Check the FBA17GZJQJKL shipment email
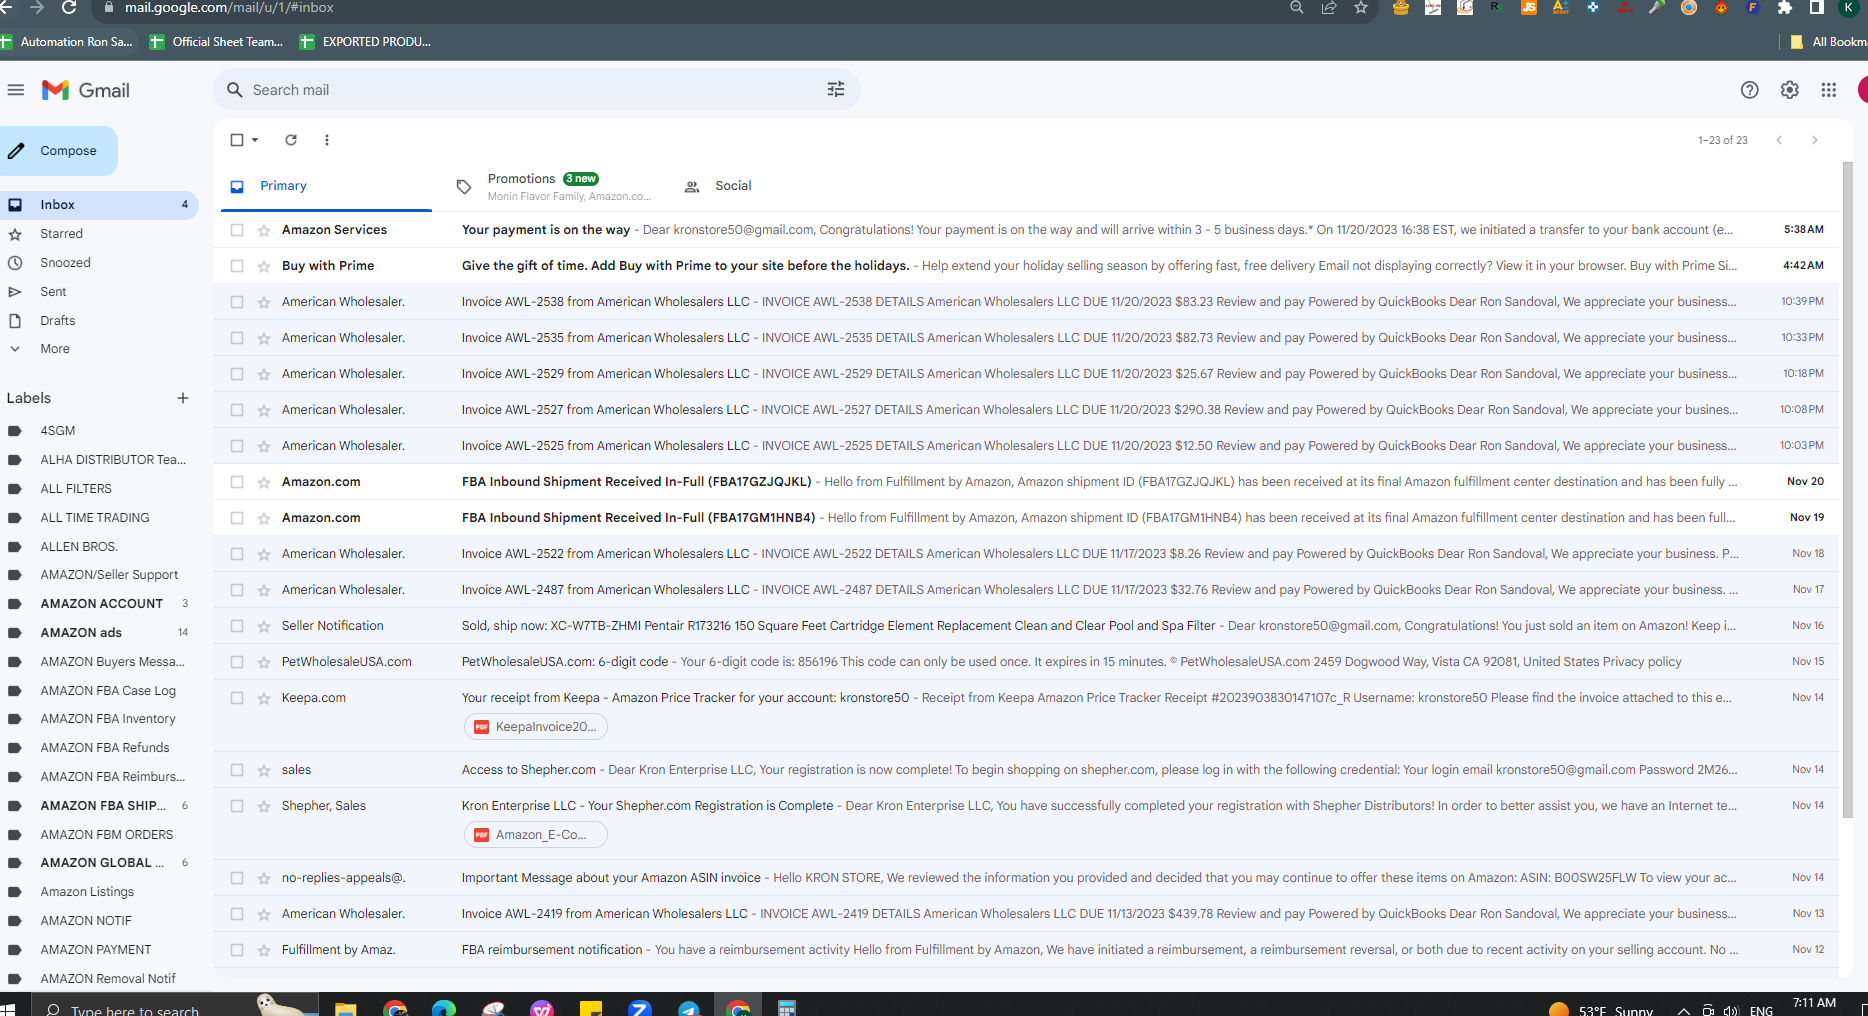The image size is (1868, 1016). coord(237,482)
